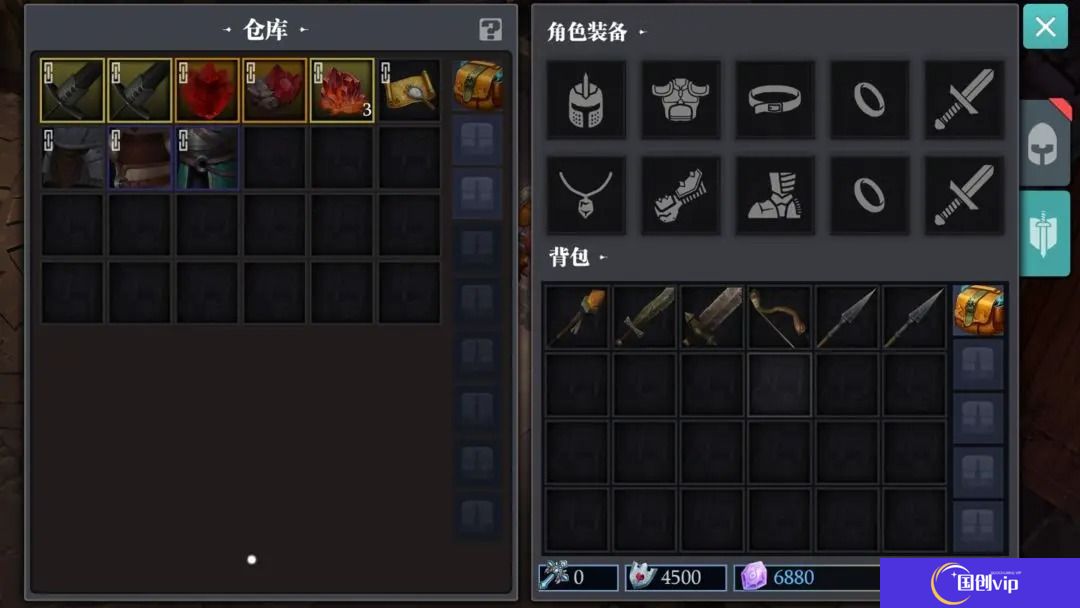This screenshot has width=1080, height=608.
Task: Select the torch item in the backpack
Action: (x=577, y=317)
